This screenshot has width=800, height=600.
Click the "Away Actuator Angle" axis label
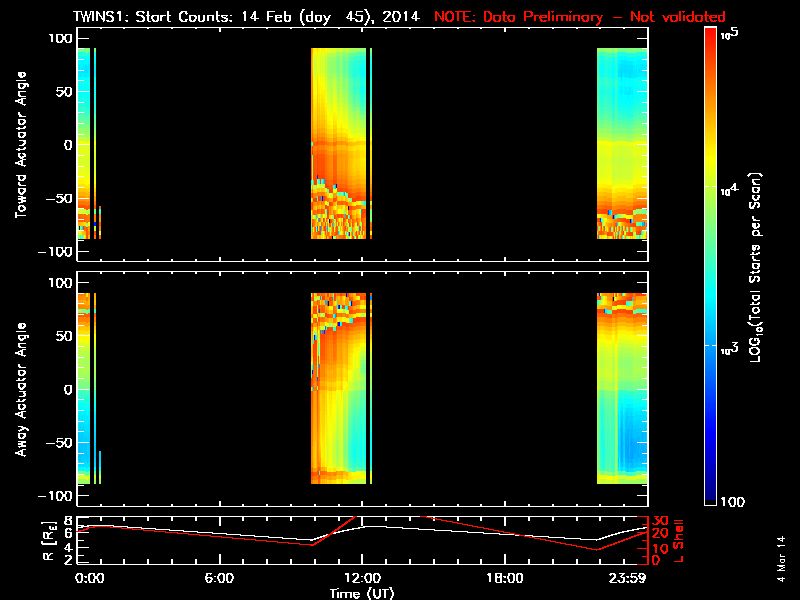click(x=21, y=389)
